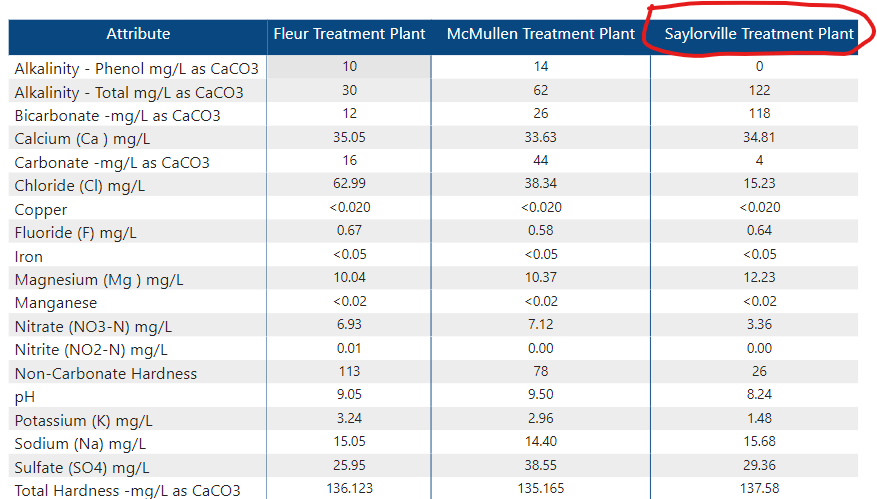Select McMullen Carbonate value 44
This screenshot has width=877, height=499.
pos(541,161)
